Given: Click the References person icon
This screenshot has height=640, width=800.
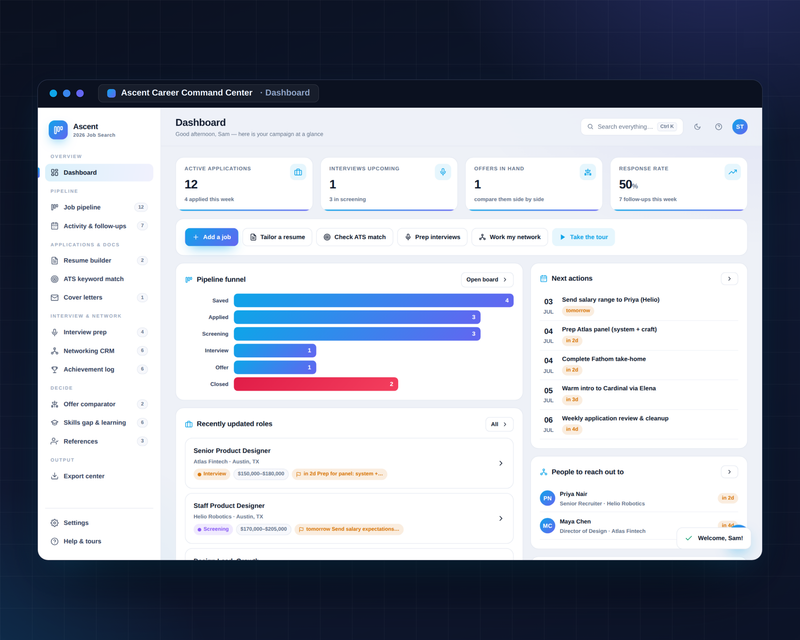Looking at the screenshot, I should pos(55,441).
